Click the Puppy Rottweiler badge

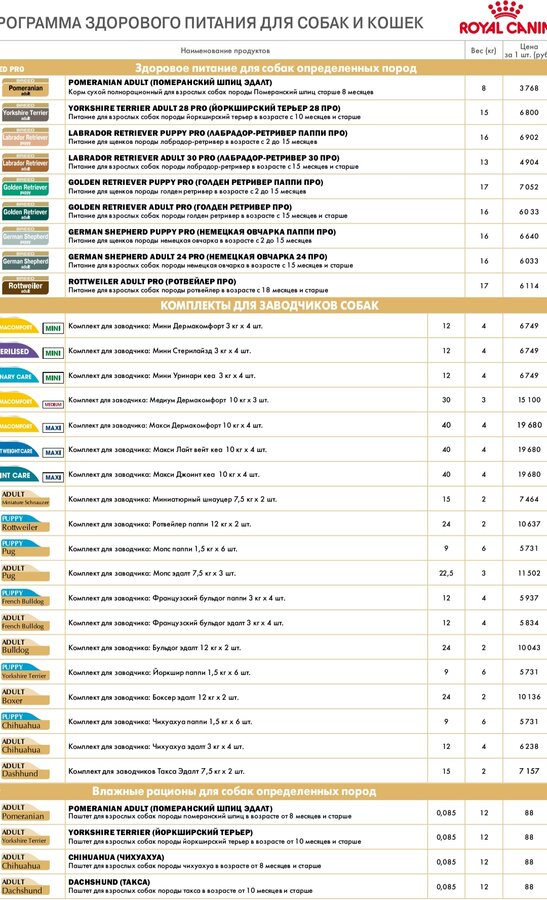click(25, 523)
